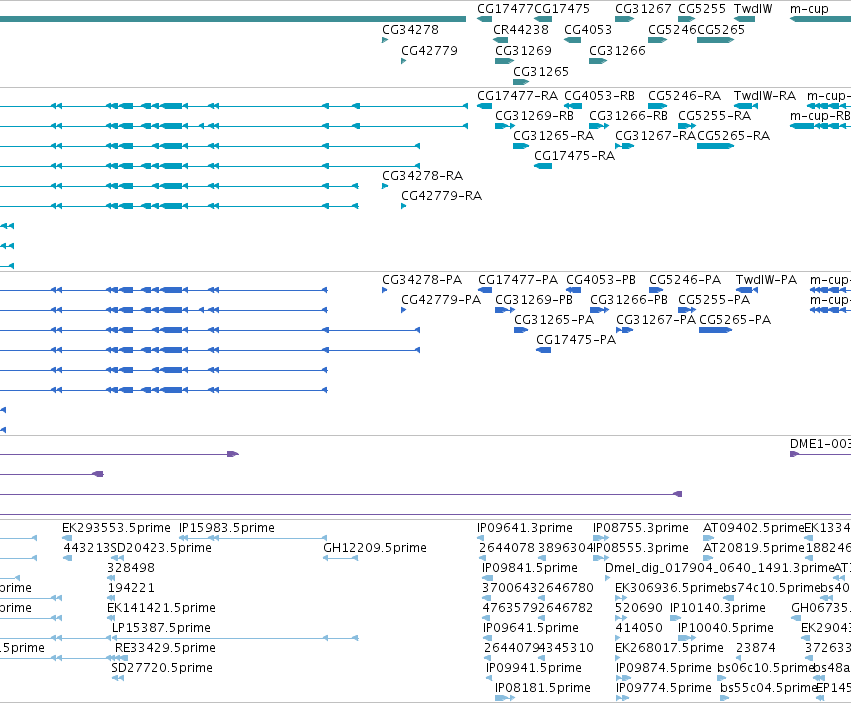Click EST RE33429.5prime
851x703 pixels.
[x=165, y=648]
